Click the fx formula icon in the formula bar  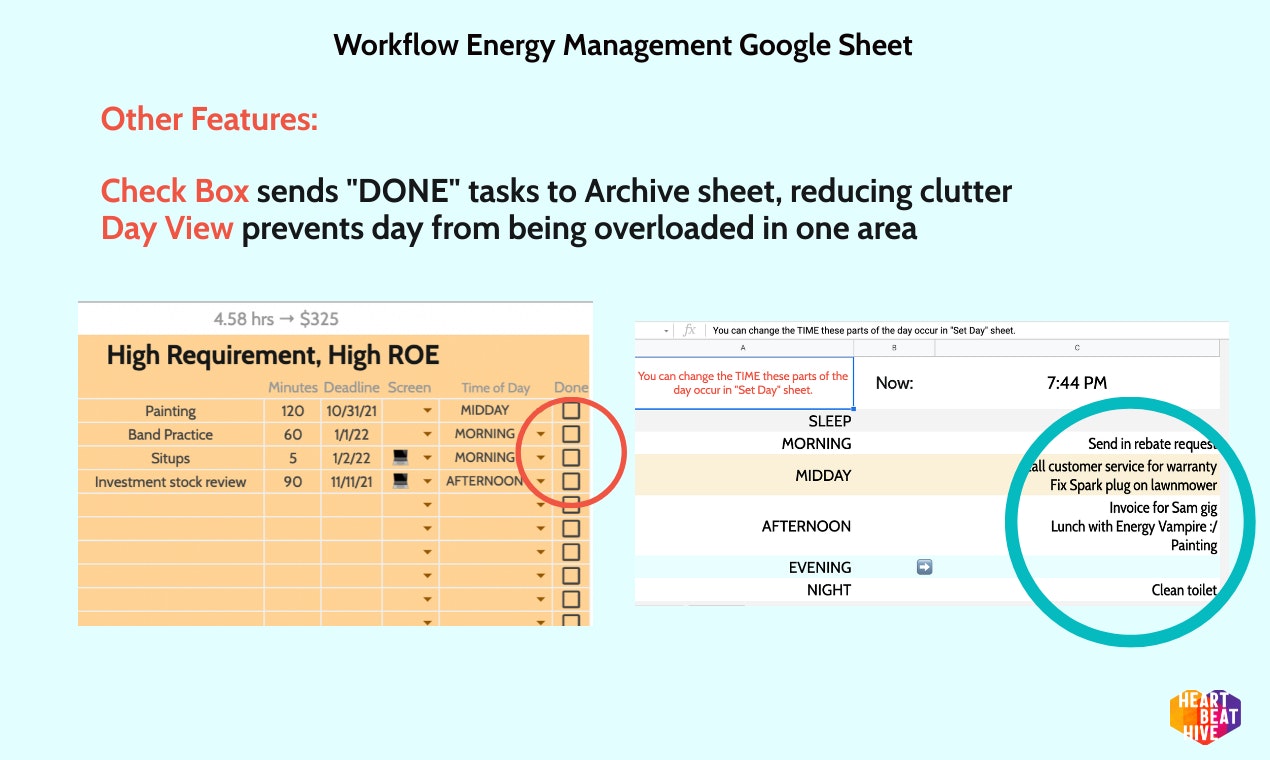tap(689, 330)
